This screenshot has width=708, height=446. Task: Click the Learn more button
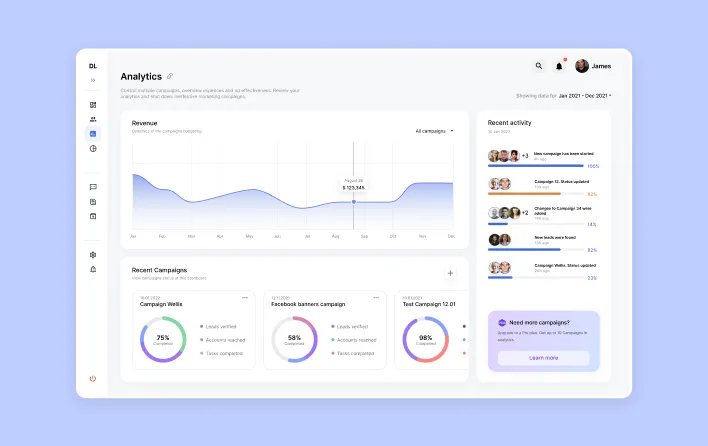point(544,358)
